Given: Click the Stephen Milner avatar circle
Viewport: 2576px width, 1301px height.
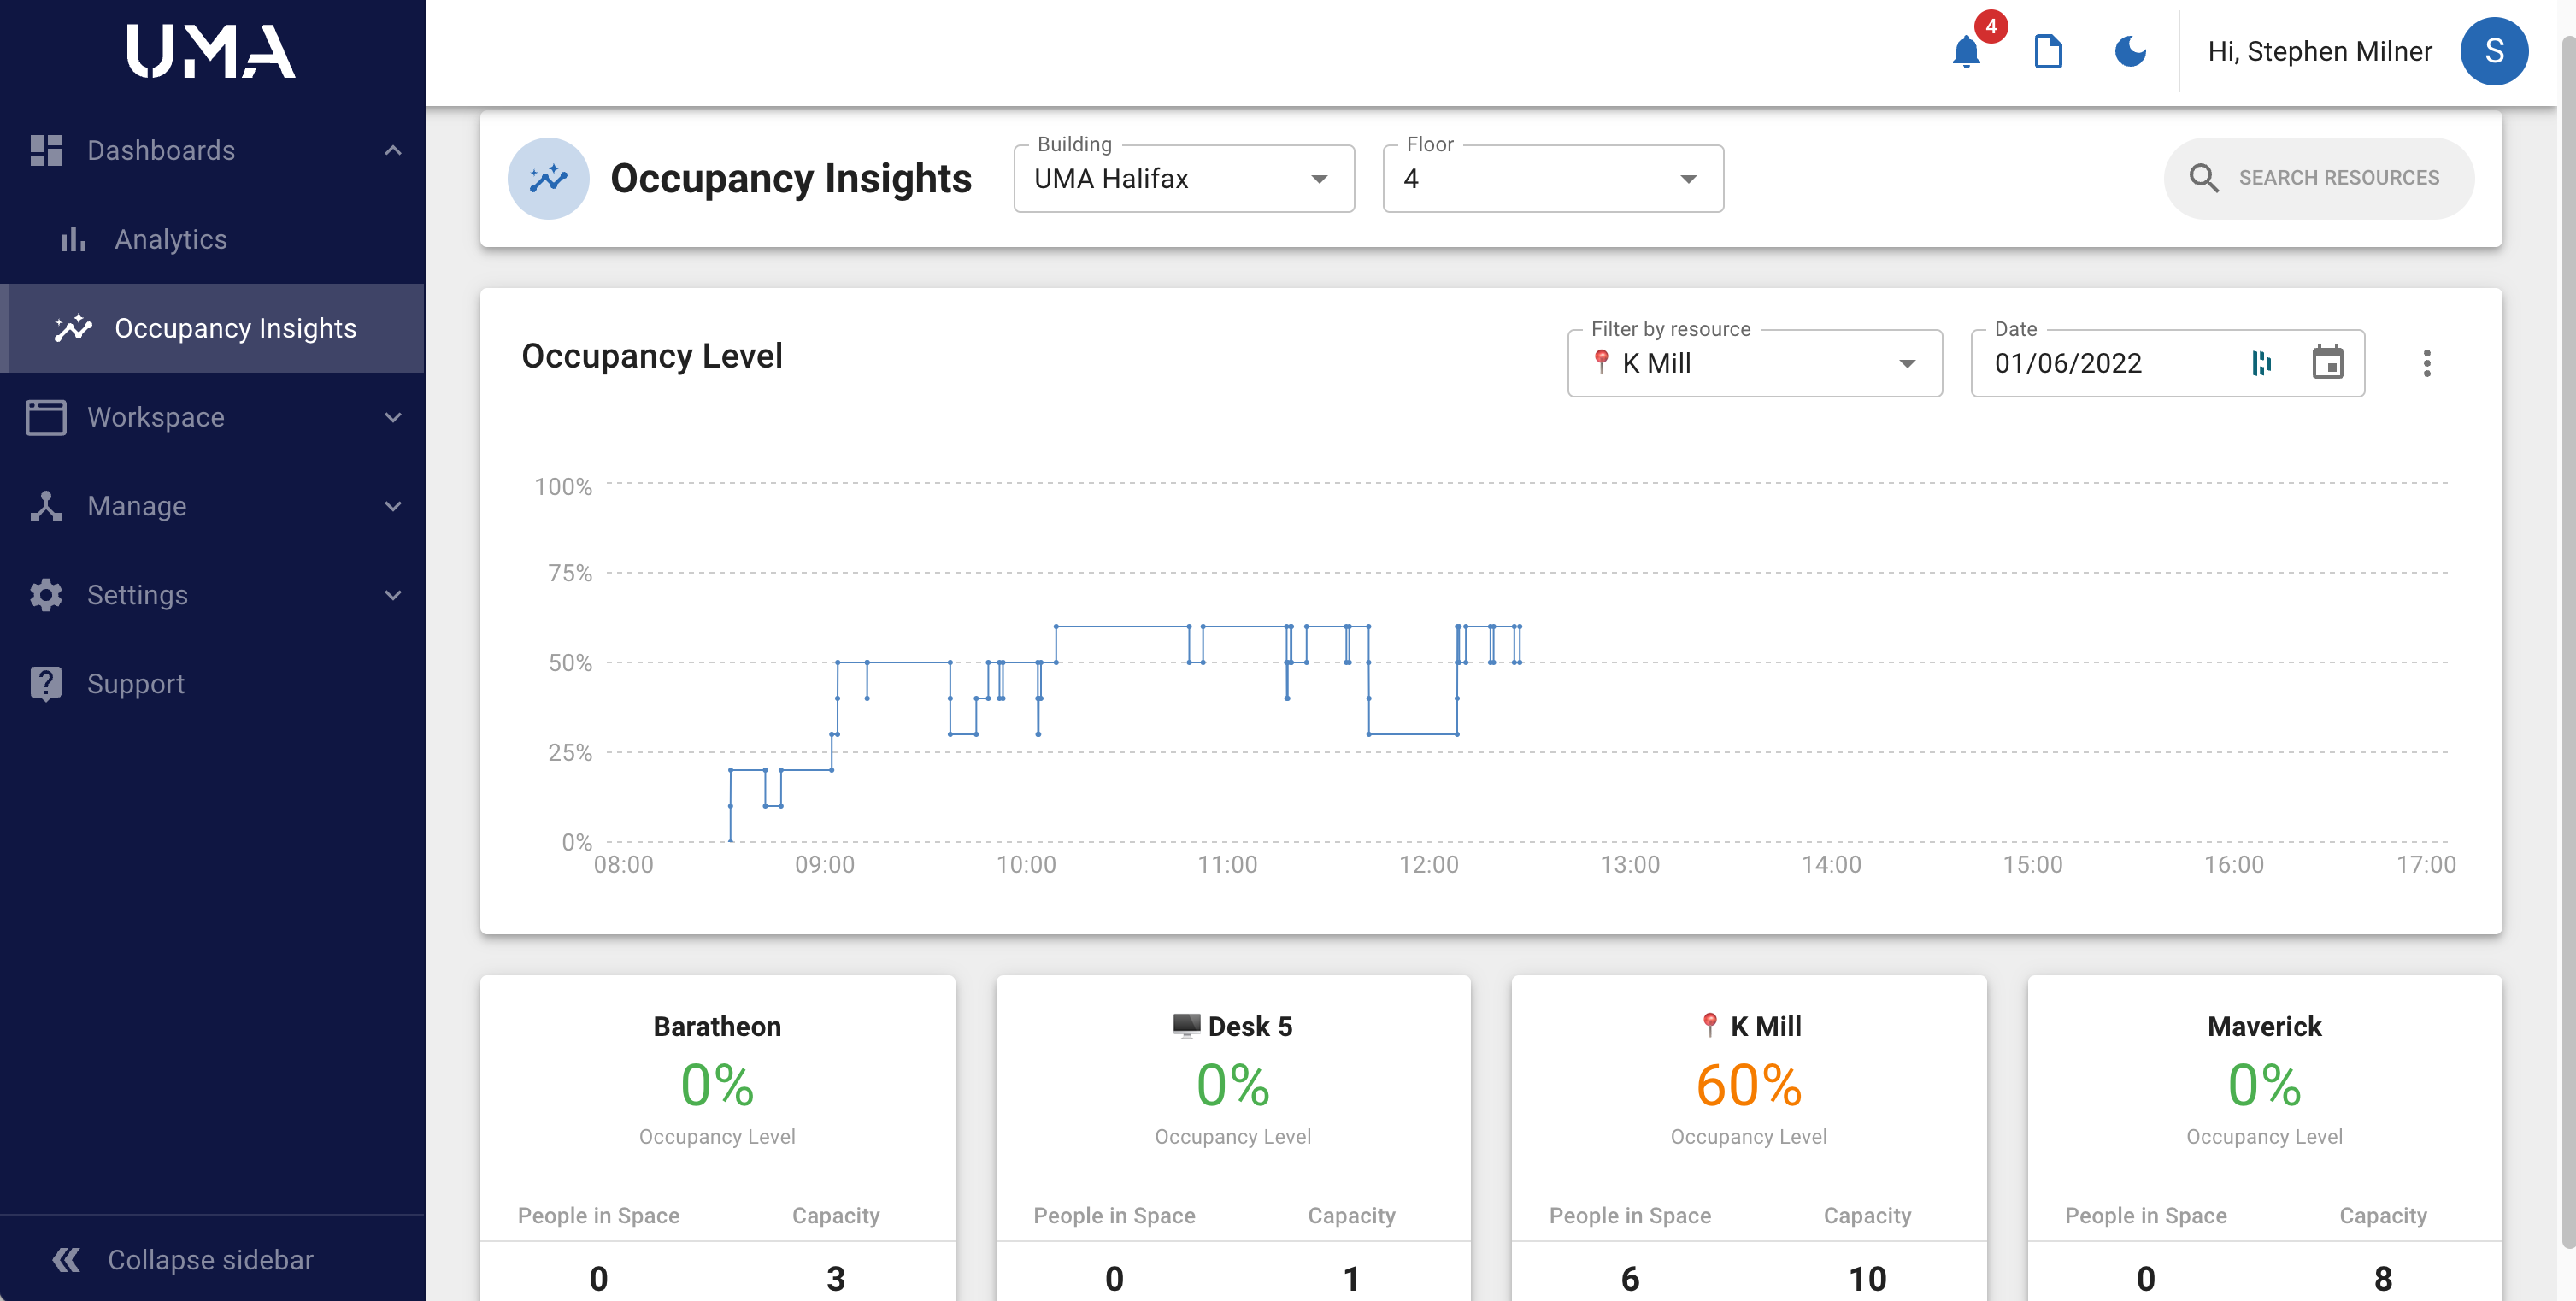Looking at the screenshot, I should pos(2493,52).
